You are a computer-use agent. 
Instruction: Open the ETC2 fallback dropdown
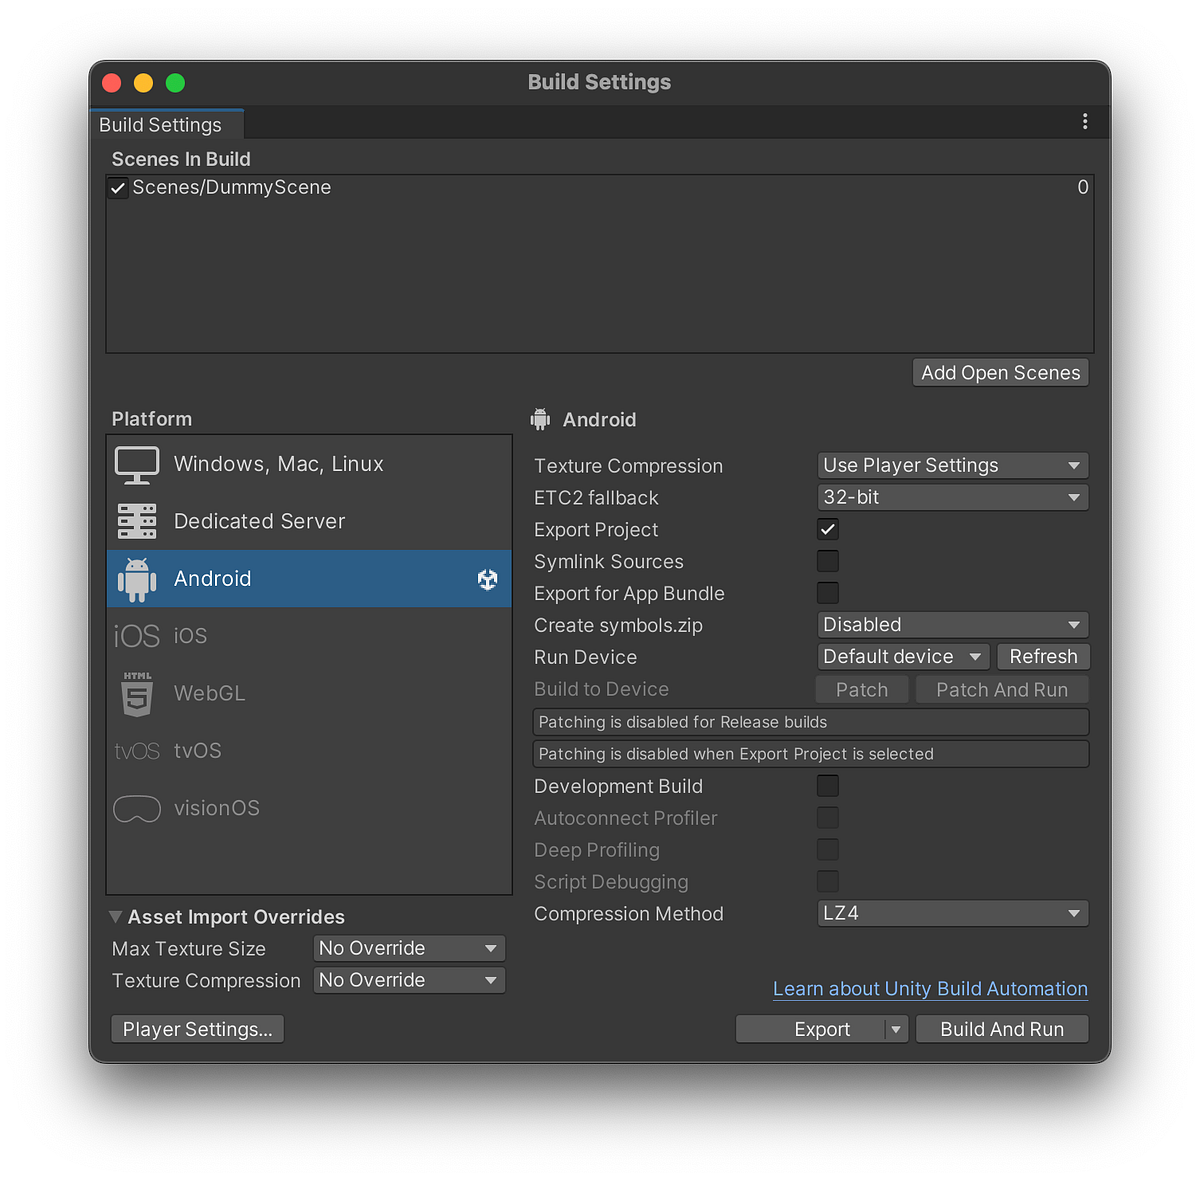tap(951, 497)
